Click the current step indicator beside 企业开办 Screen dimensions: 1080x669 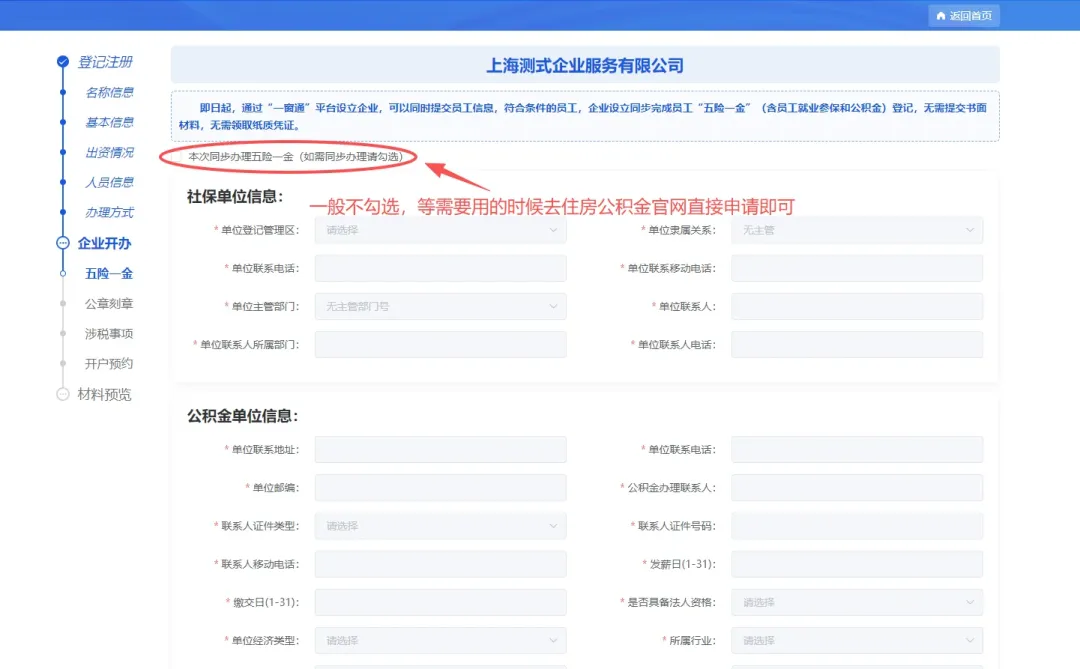[62, 243]
